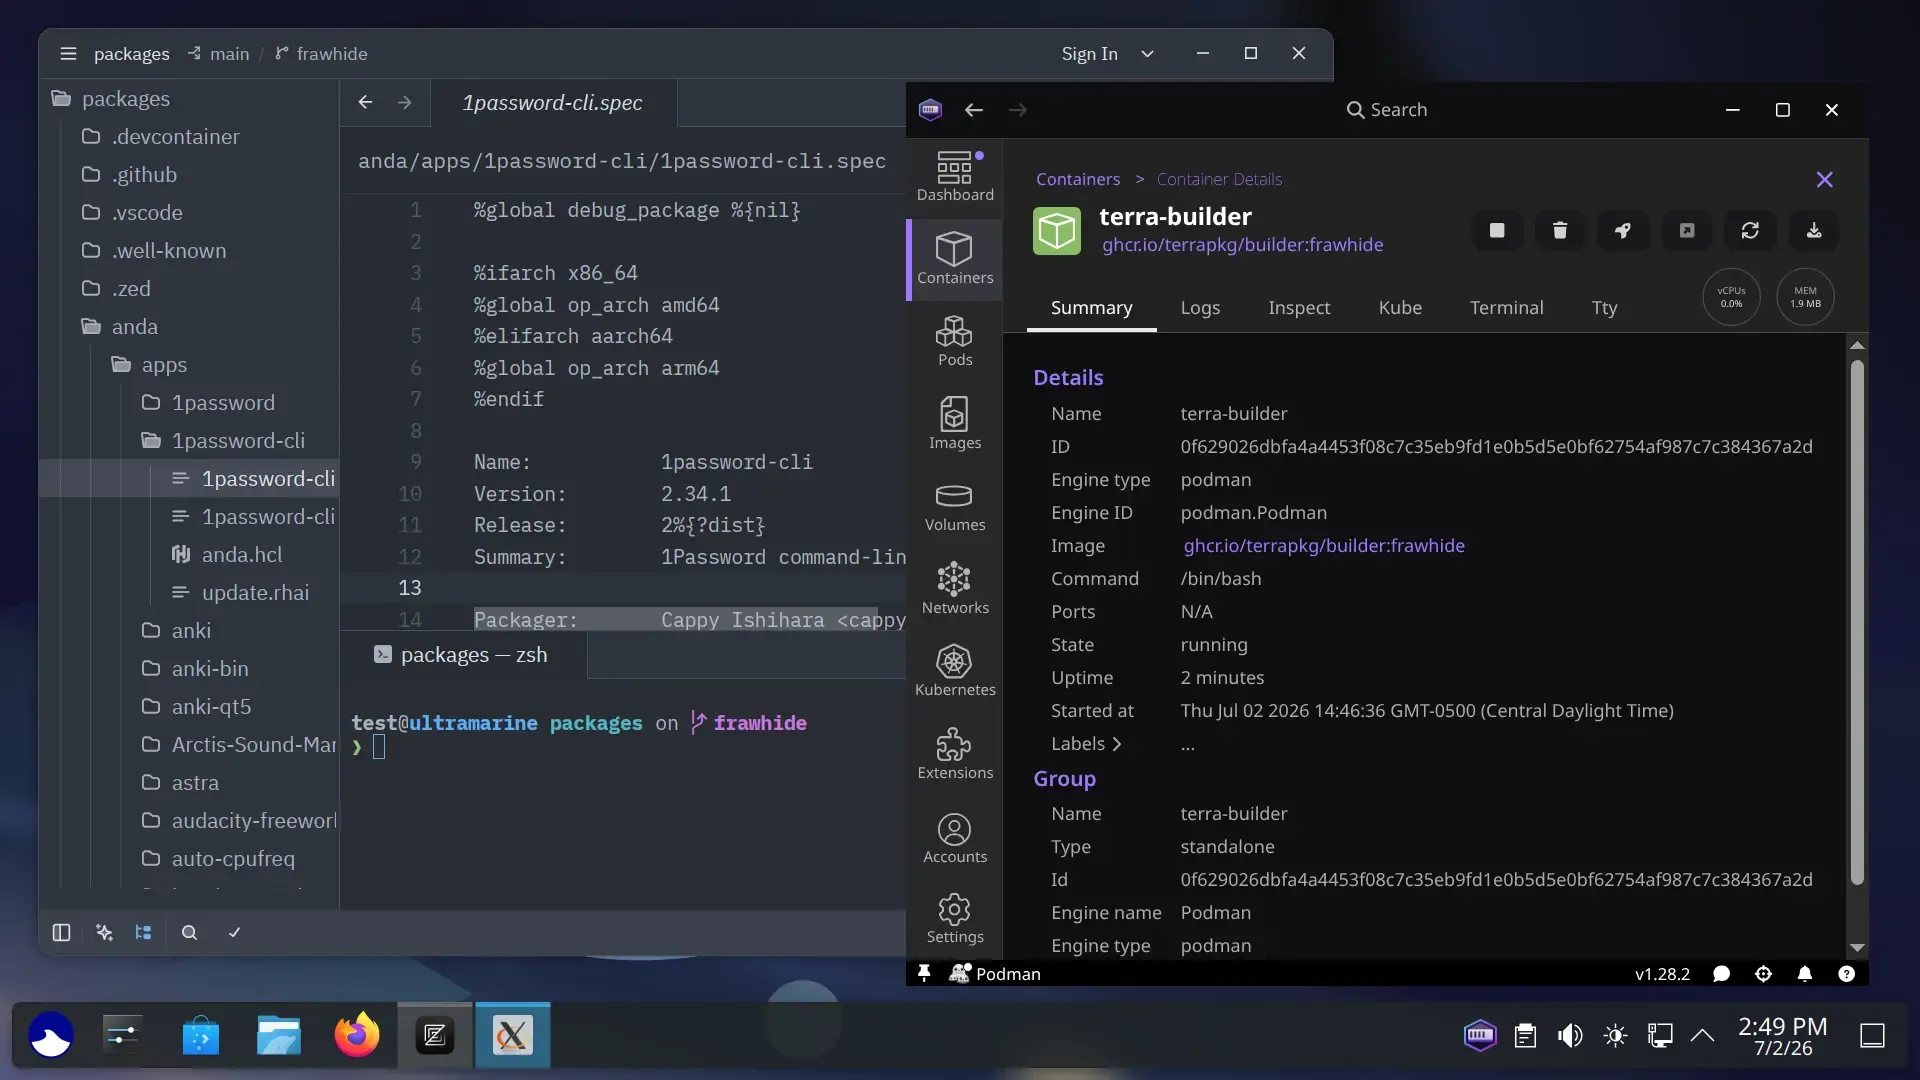This screenshot has height=1080, width=1920.
Task: Click the container details vertical scrollbar
Action: coord(1857,623)
